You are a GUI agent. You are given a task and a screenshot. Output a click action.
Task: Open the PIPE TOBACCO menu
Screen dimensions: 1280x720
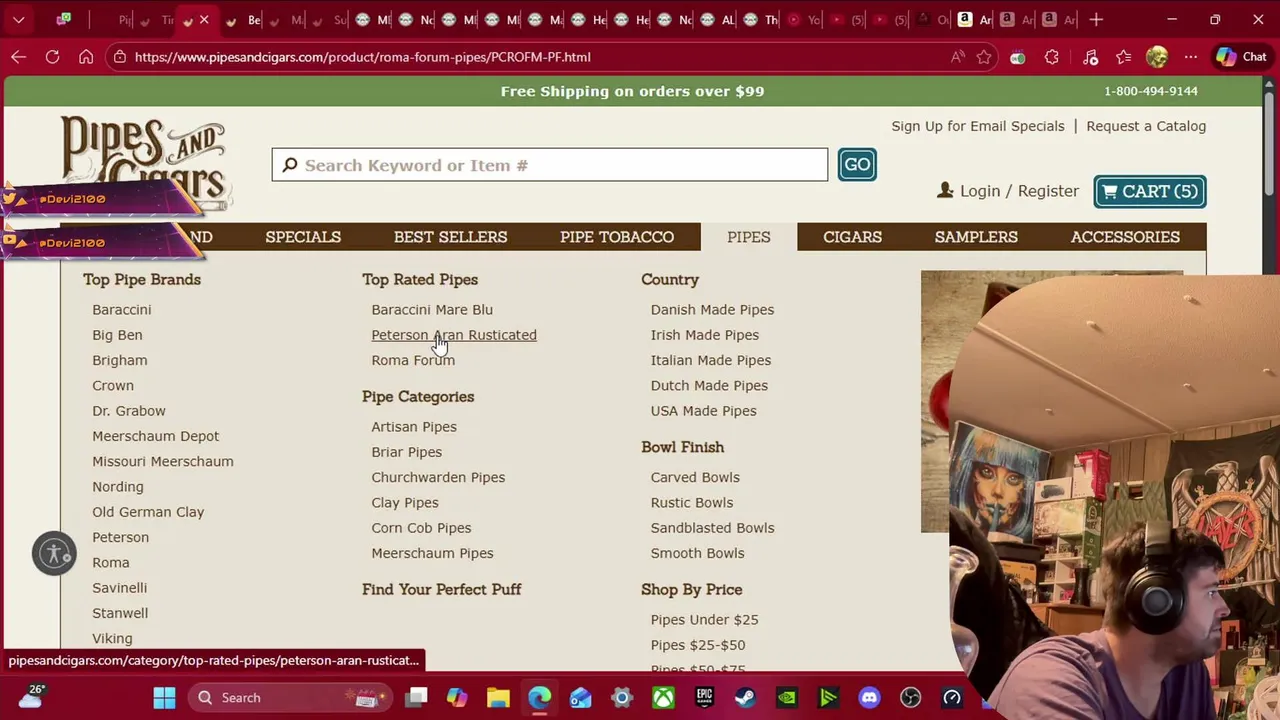(617, 237)
